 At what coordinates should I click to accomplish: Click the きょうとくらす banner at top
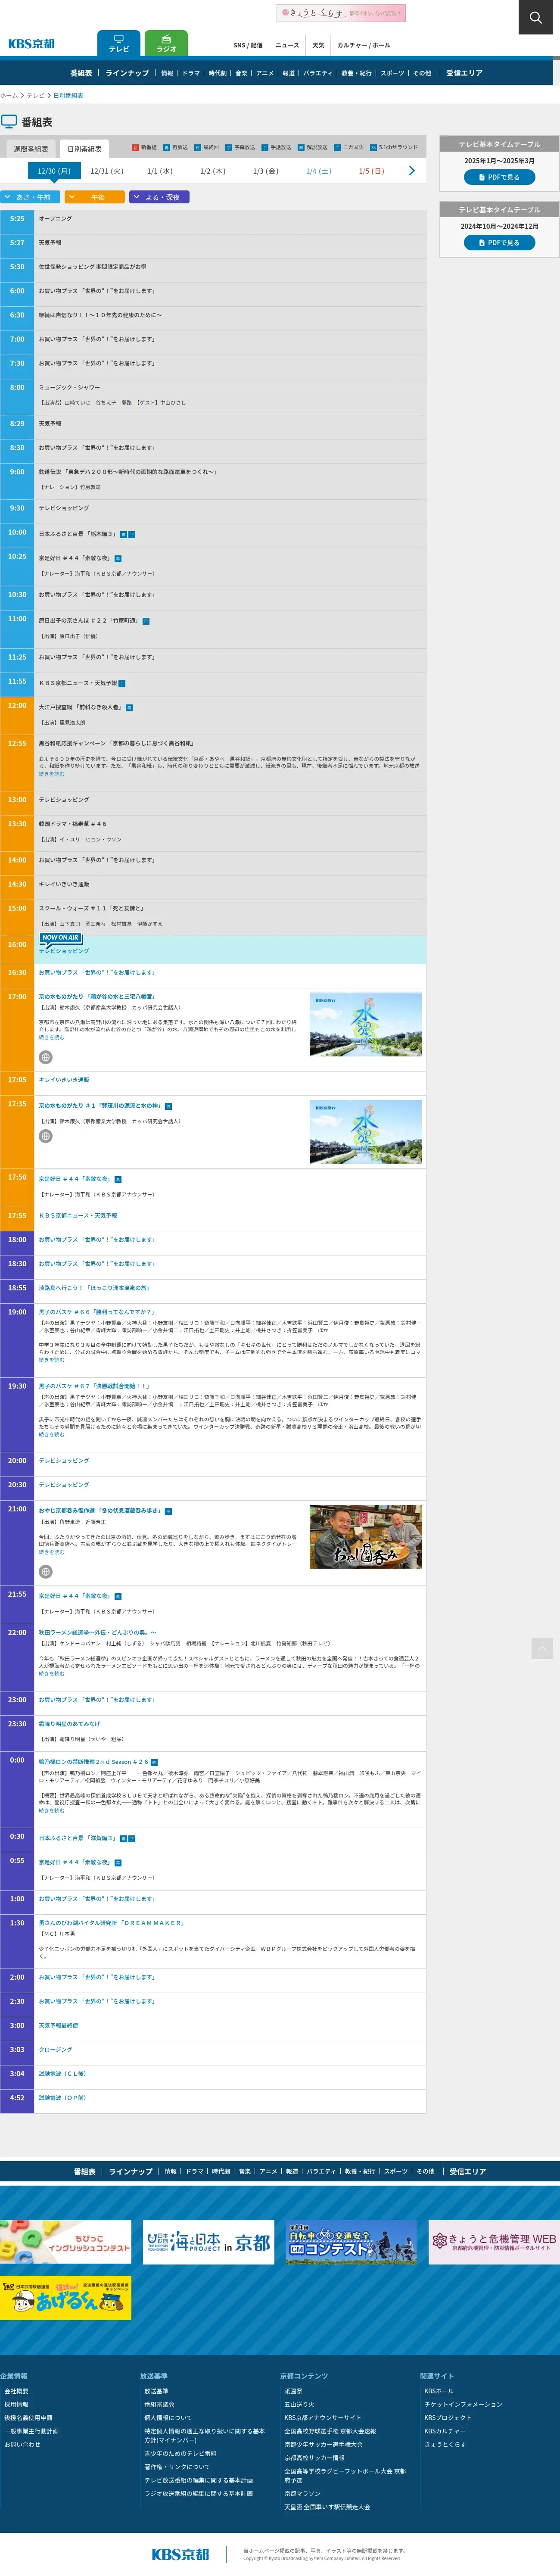pos(341,13)
